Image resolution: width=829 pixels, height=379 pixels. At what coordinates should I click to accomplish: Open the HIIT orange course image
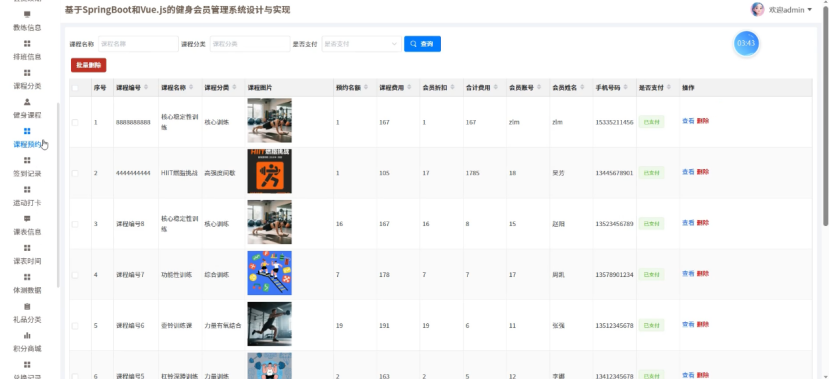(269, 171)
